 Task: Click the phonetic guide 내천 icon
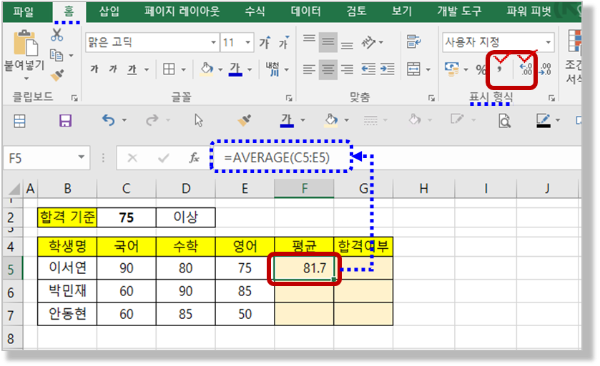pos(272,69)
